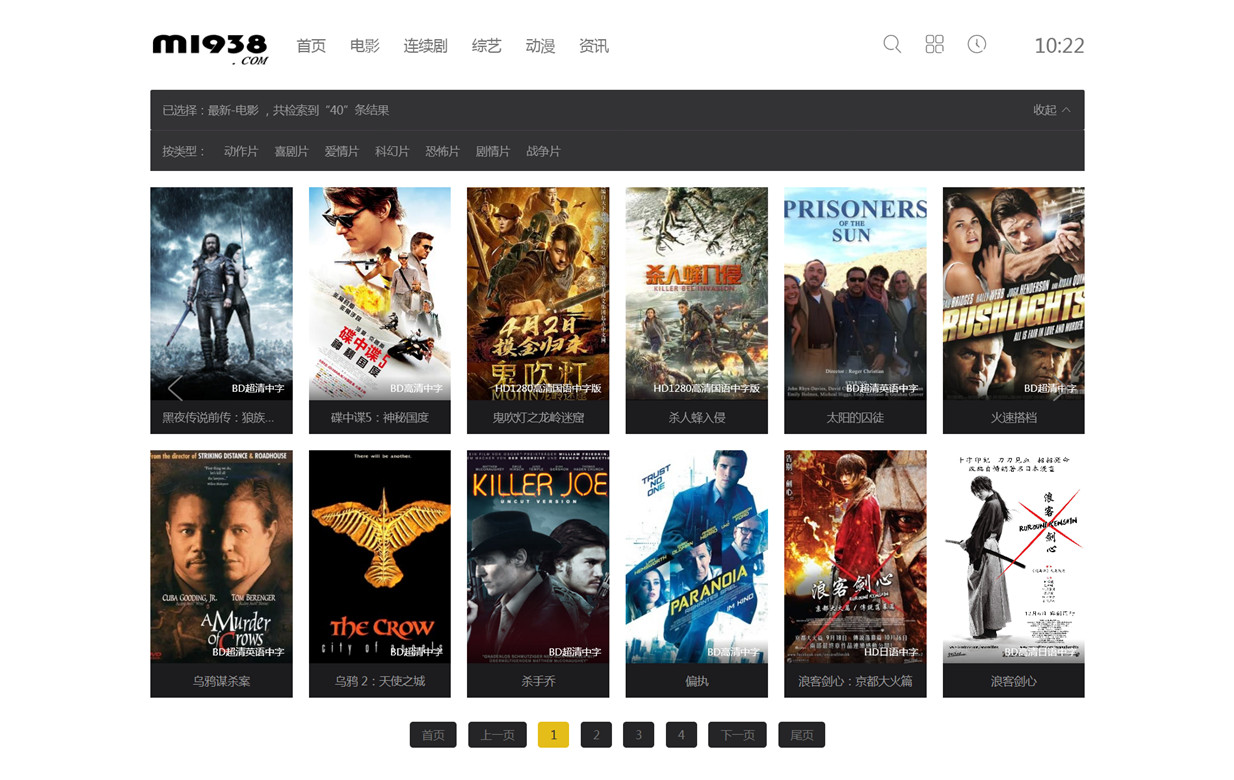Go to previous page with 上一页
Image resolution: width=1234 pixels, height=780 pixels.
497,735
